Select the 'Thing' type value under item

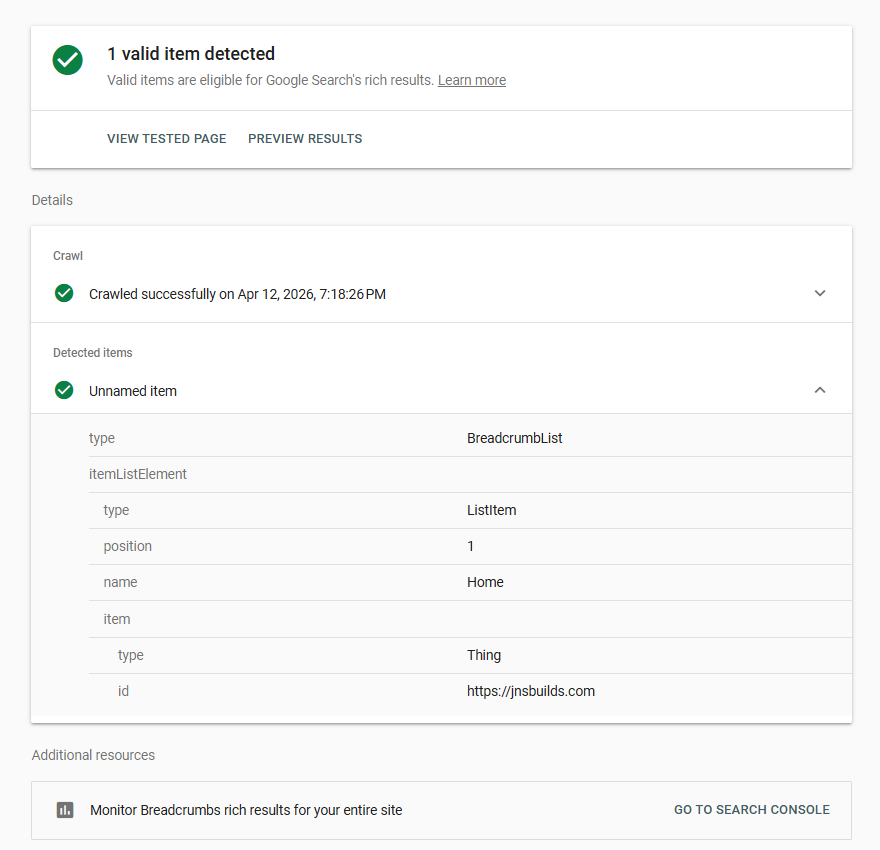pyautogui.click(x=483, y=654)
